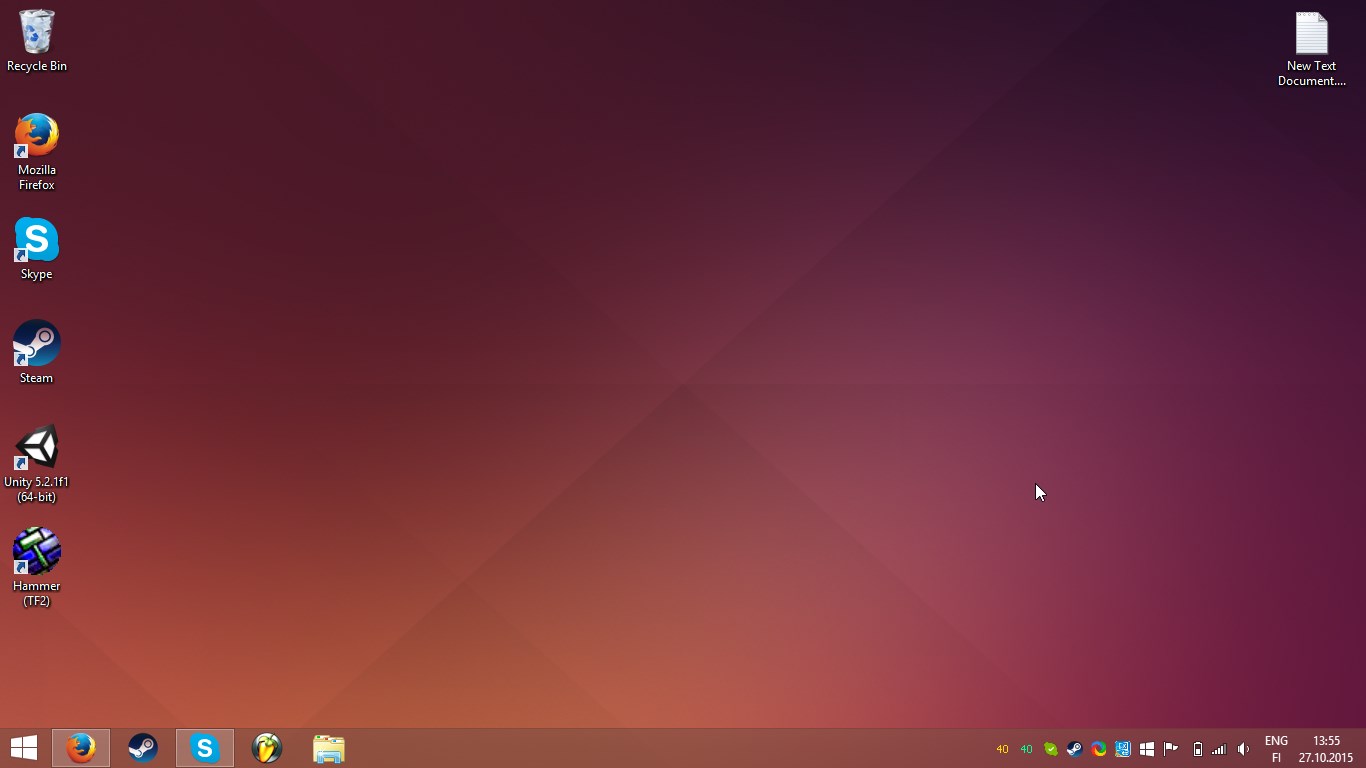Switch to Firefox in the taskbar
The image size is (1366, 768).
(x=81, y=748)
